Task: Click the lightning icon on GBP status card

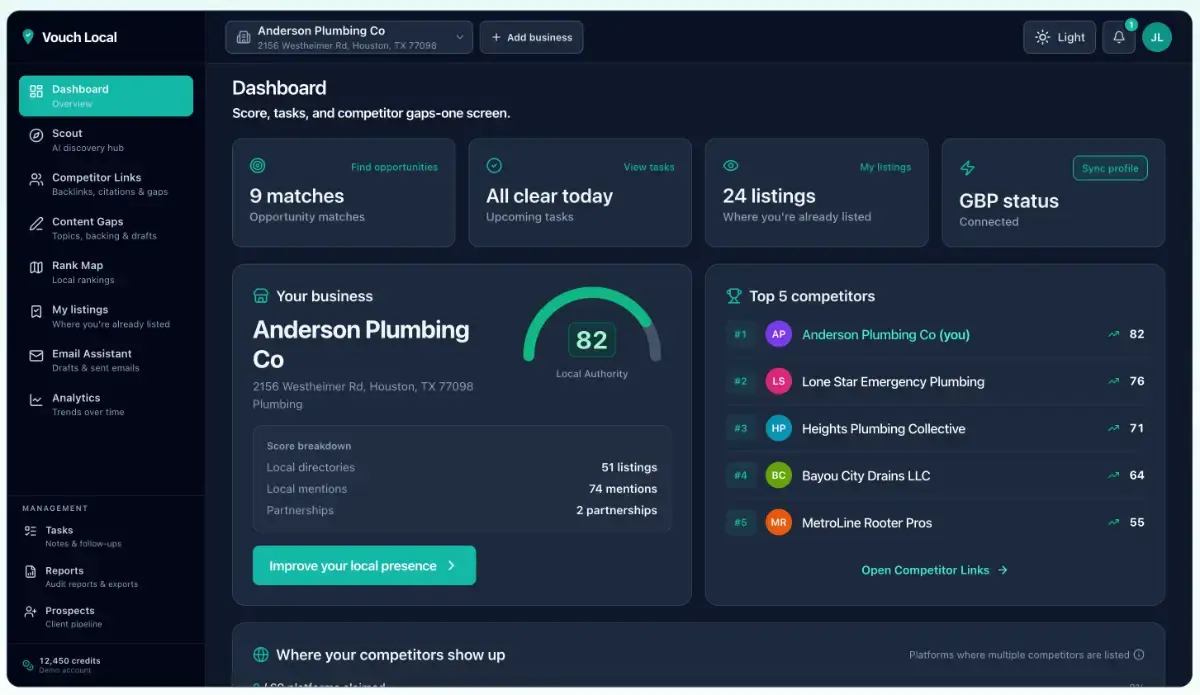Action: tap(967, 168)
